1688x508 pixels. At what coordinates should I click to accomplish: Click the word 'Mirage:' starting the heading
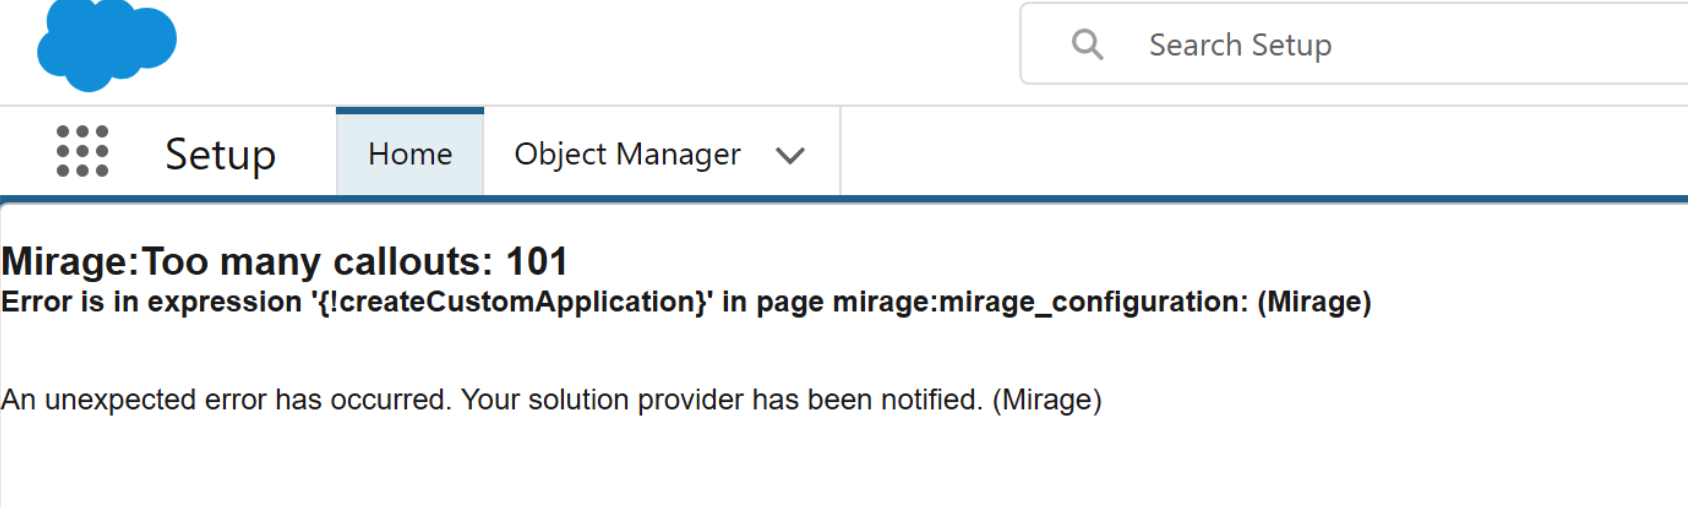[70, 262]
